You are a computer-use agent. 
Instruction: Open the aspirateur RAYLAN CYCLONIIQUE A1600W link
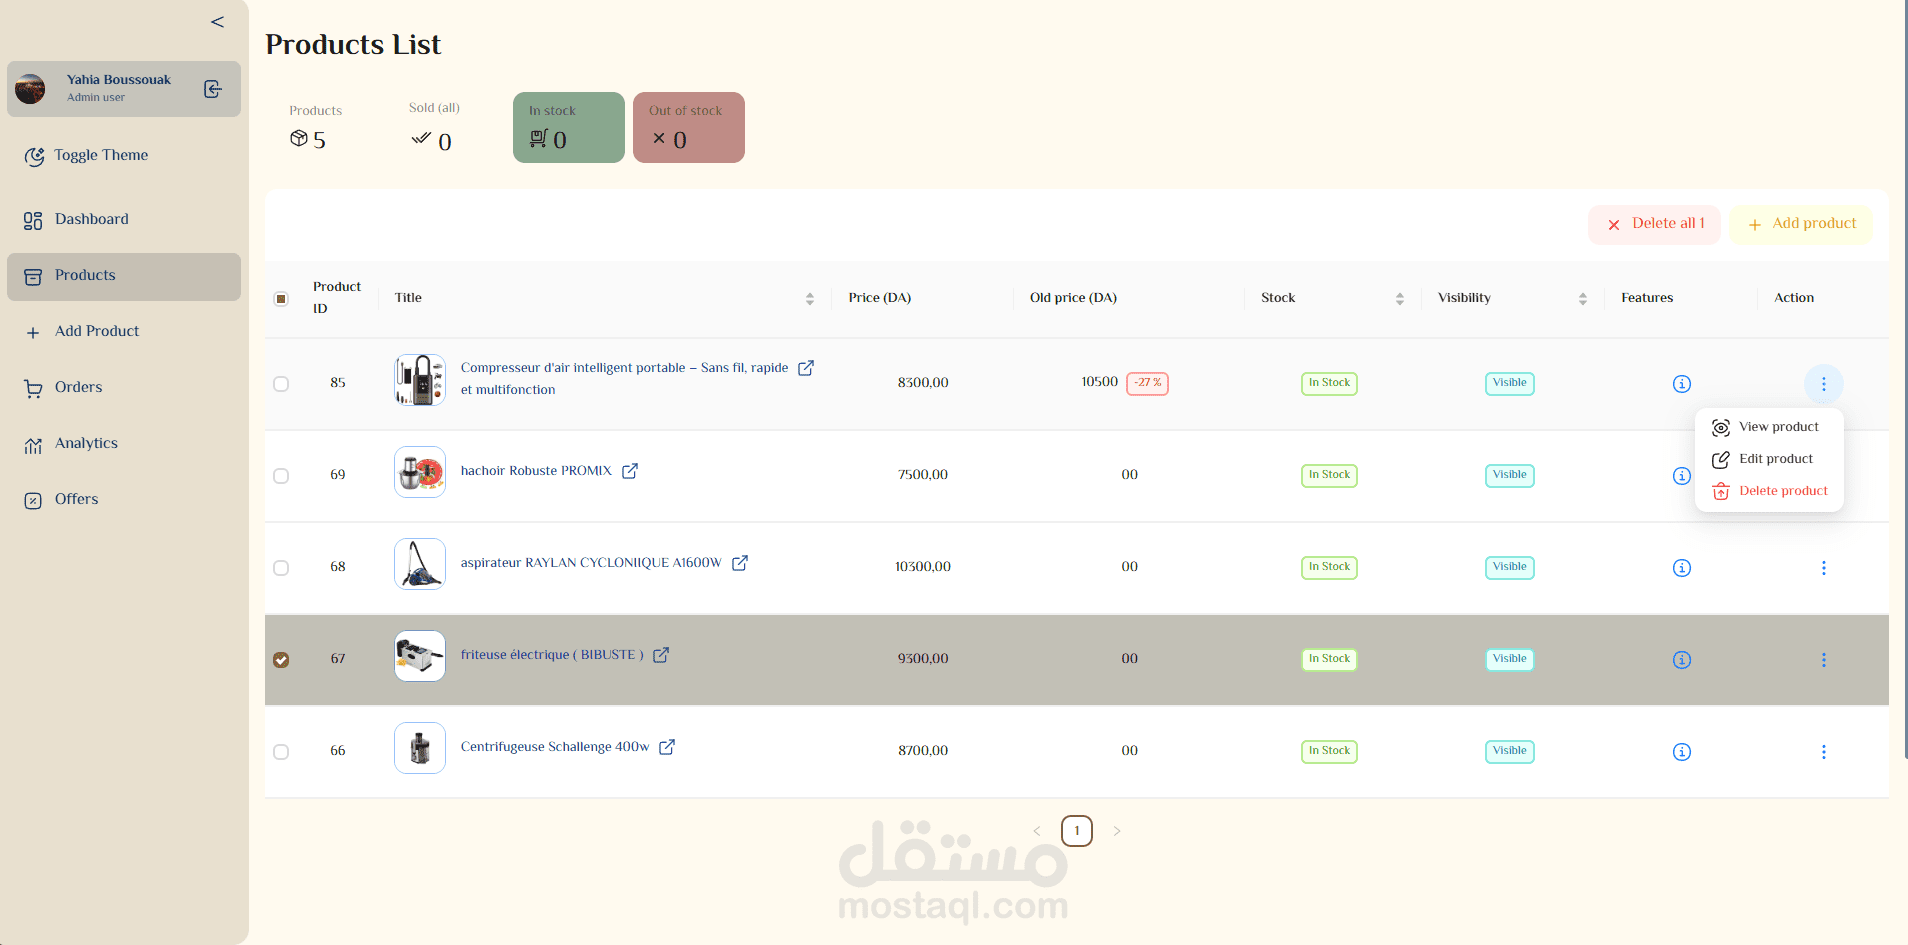point(591,563)
